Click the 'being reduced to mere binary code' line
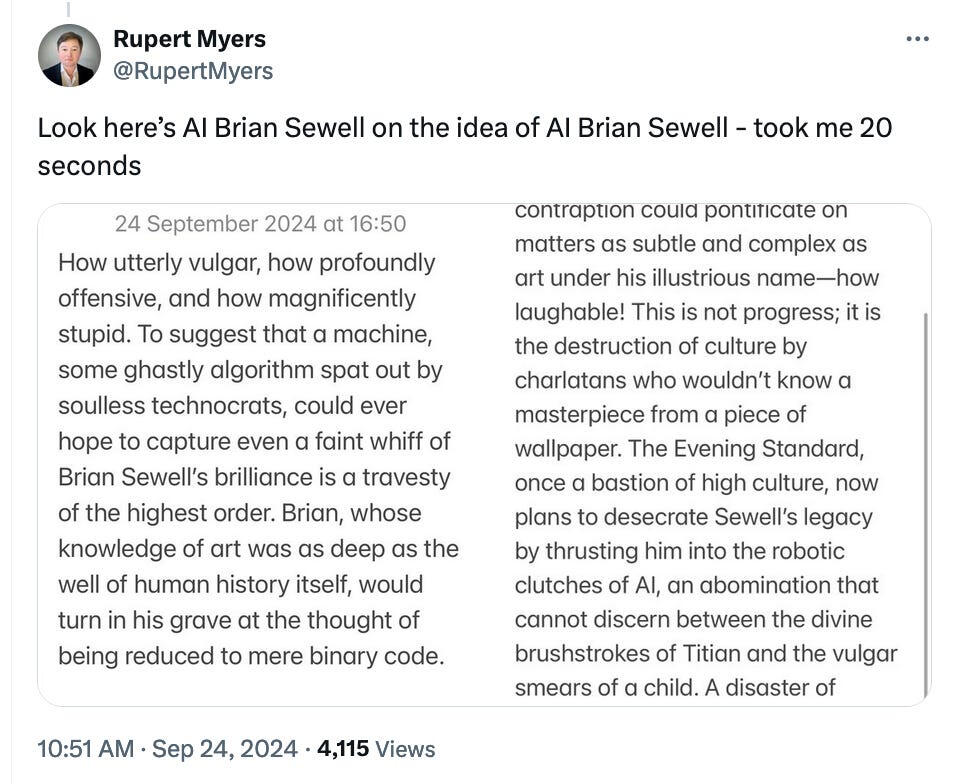Viewport: 954px width, 784px height. point(249,656)
